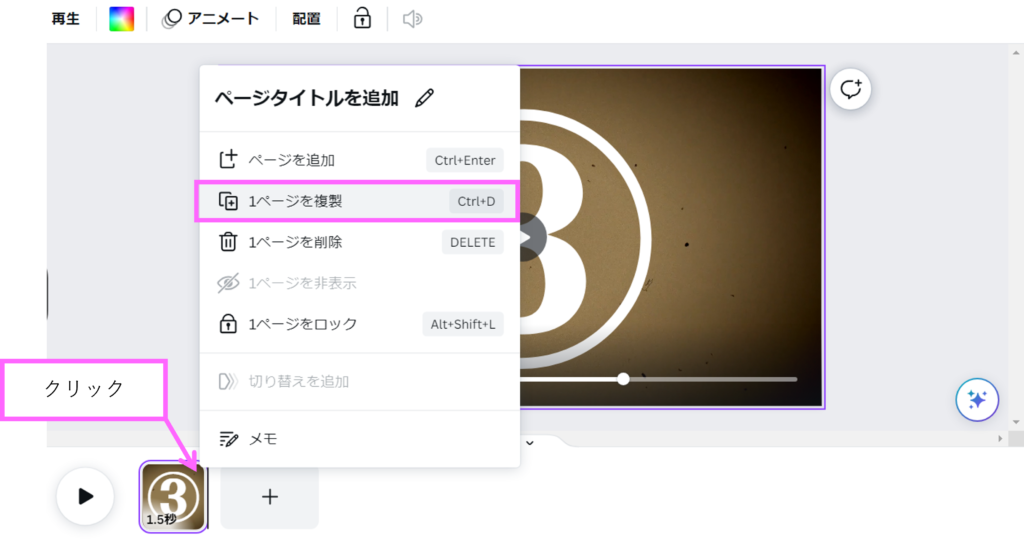Click the アニメート animate button
The image size is (1024, 550).
[x=211, y=19]
